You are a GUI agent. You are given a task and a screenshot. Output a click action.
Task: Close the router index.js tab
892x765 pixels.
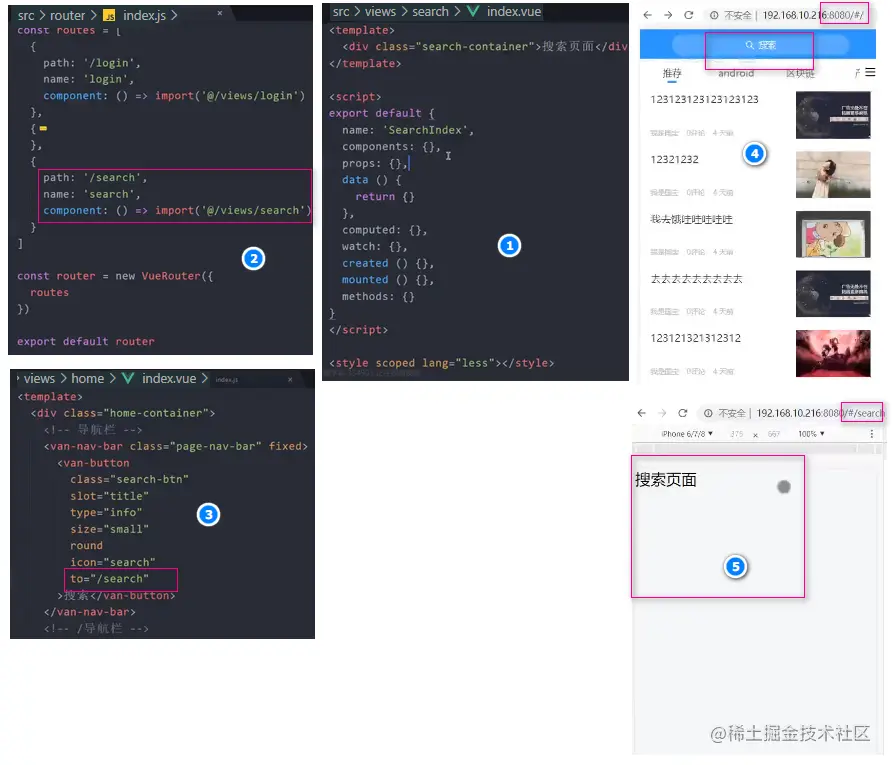pos(220,13)
